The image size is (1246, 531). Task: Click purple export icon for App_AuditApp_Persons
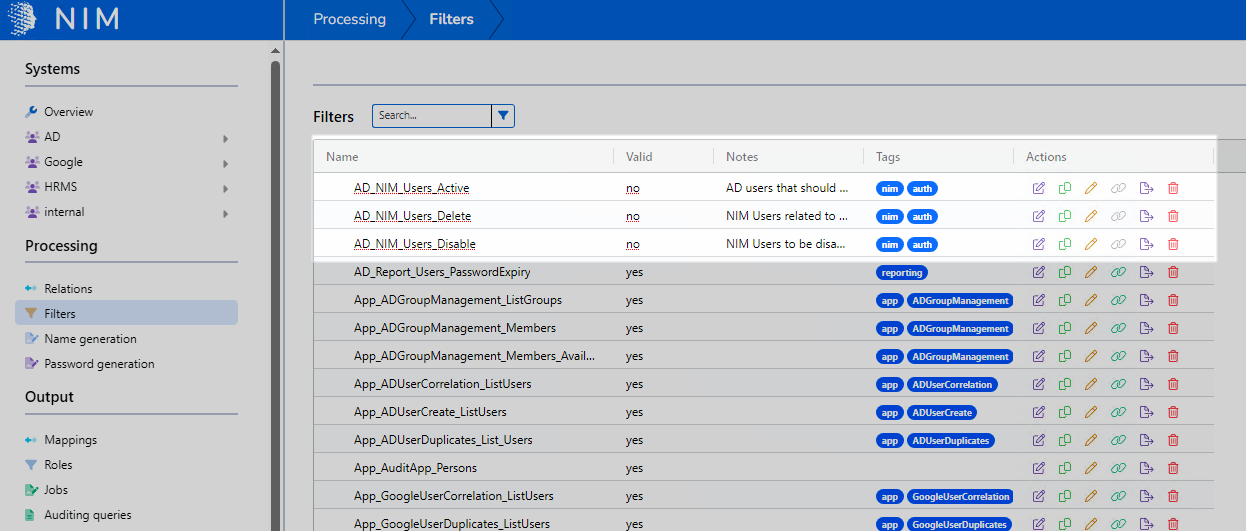(1146, 468)
